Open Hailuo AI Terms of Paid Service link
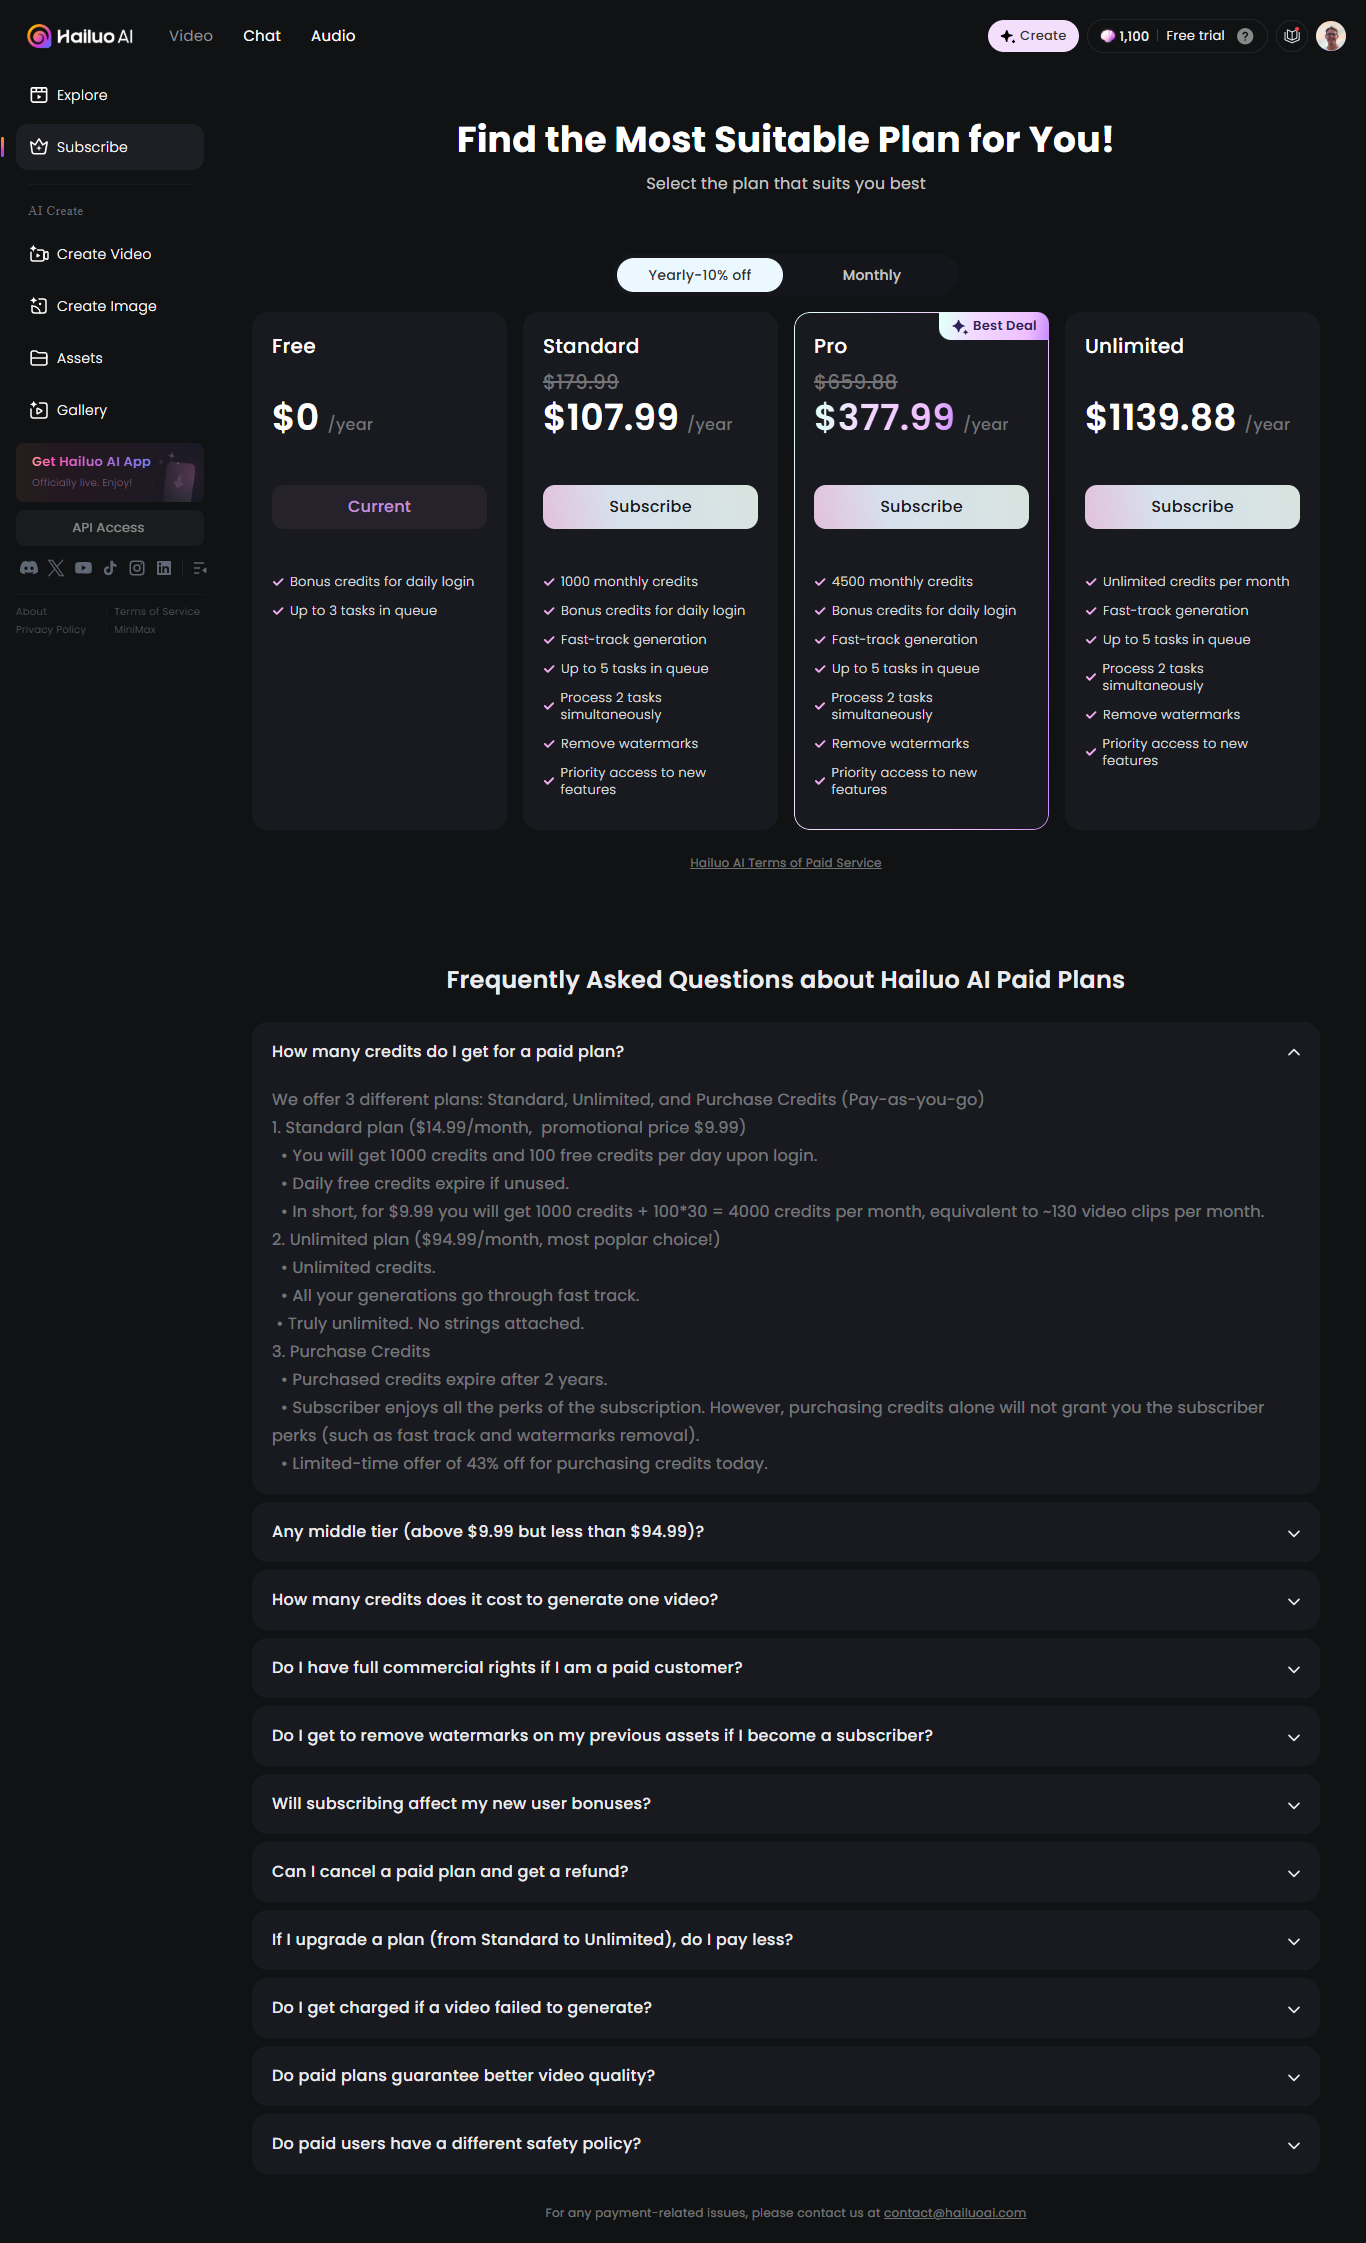The width and height of the screenshot is (1366, 2243). click(785, 863)
